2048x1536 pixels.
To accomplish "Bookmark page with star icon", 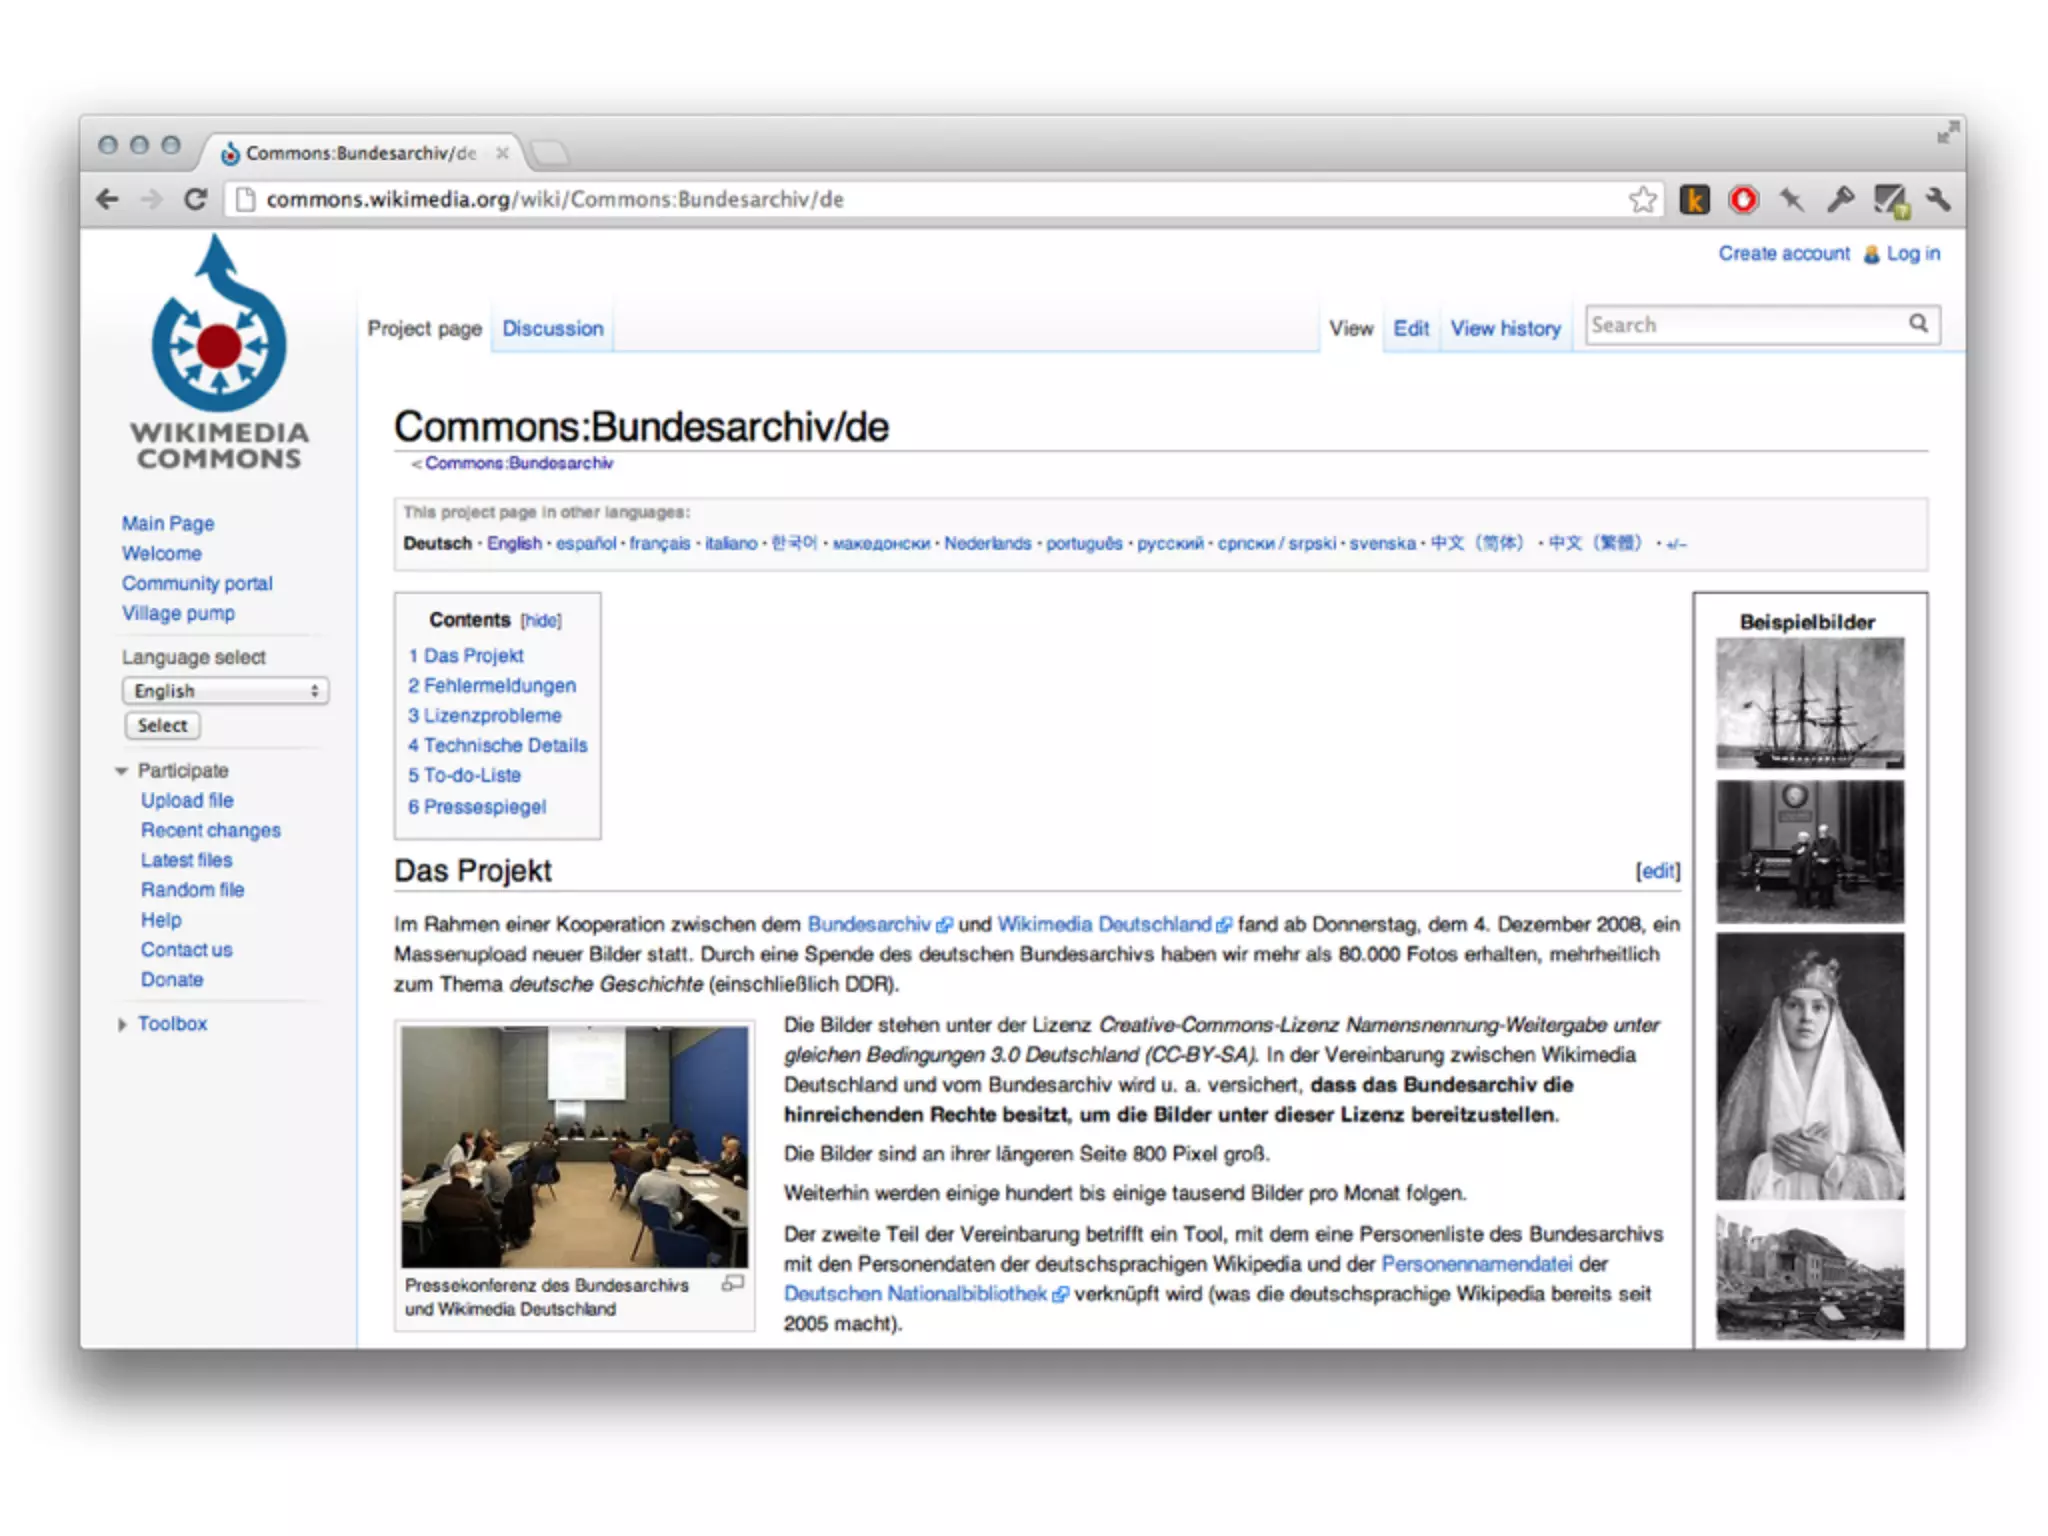I will 1642,199.
